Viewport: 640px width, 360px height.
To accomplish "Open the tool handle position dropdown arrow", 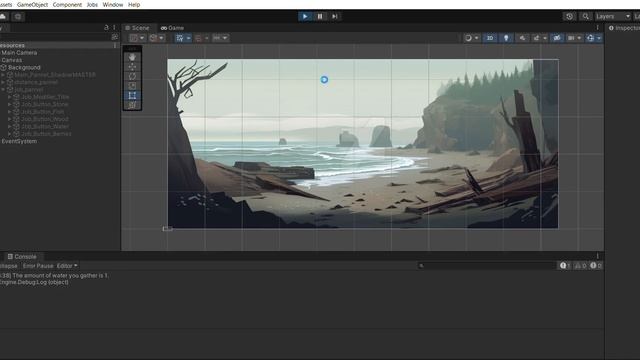I will 142,38.
